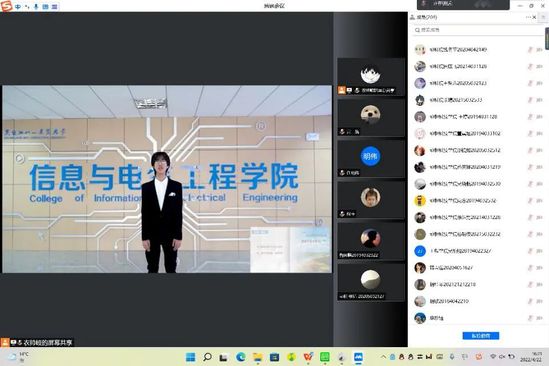Toggle mic icon for first listed member
Viewport: 549px width, 366px height.
click(x=530, y=50)
